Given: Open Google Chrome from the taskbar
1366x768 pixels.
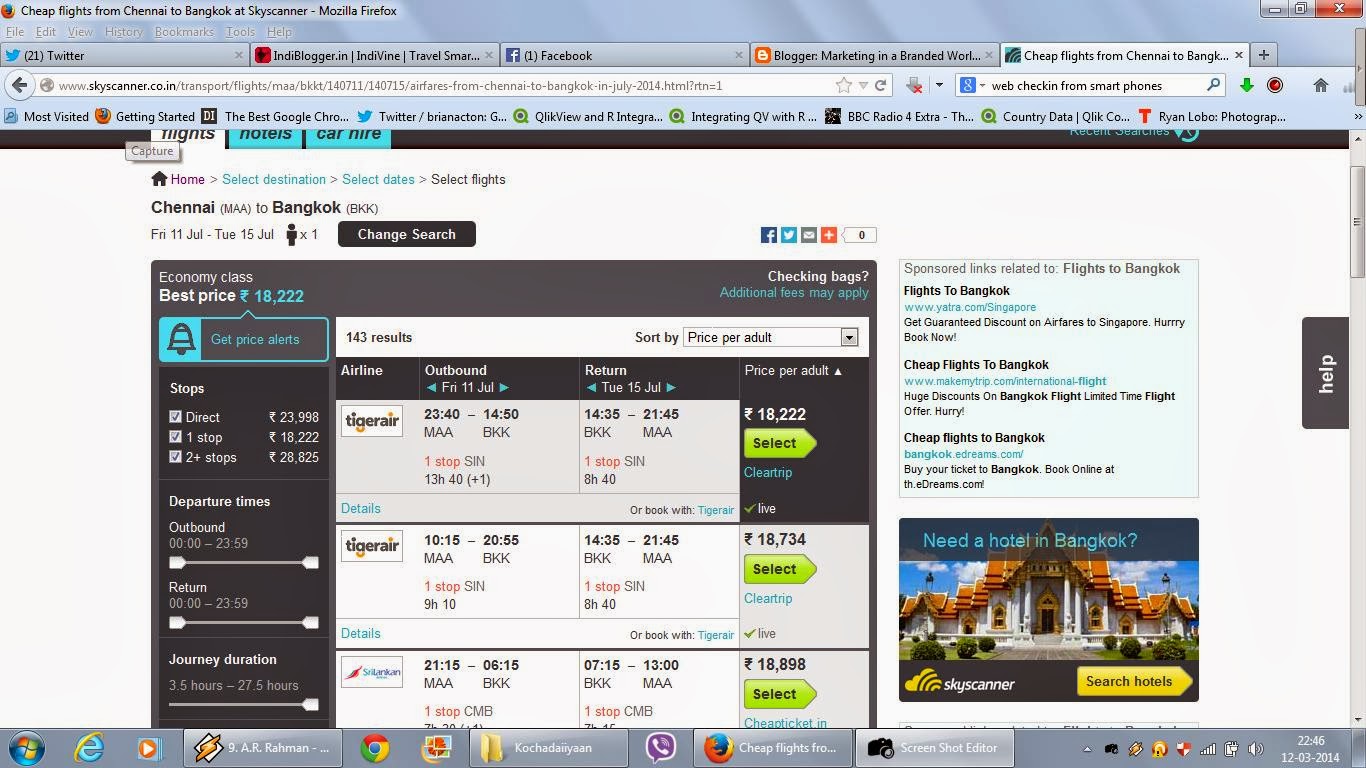Looking at the screenshot, I should (x=375, y=747).
